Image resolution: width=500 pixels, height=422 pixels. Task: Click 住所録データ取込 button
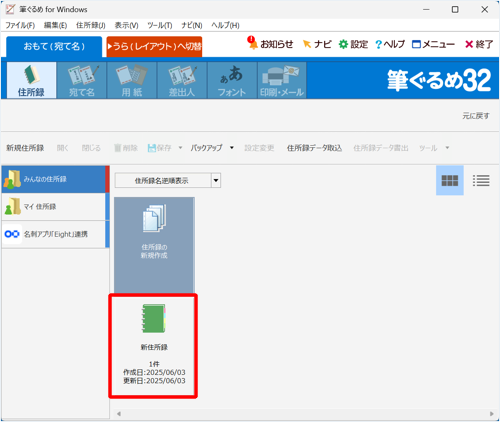click(314, 148)
